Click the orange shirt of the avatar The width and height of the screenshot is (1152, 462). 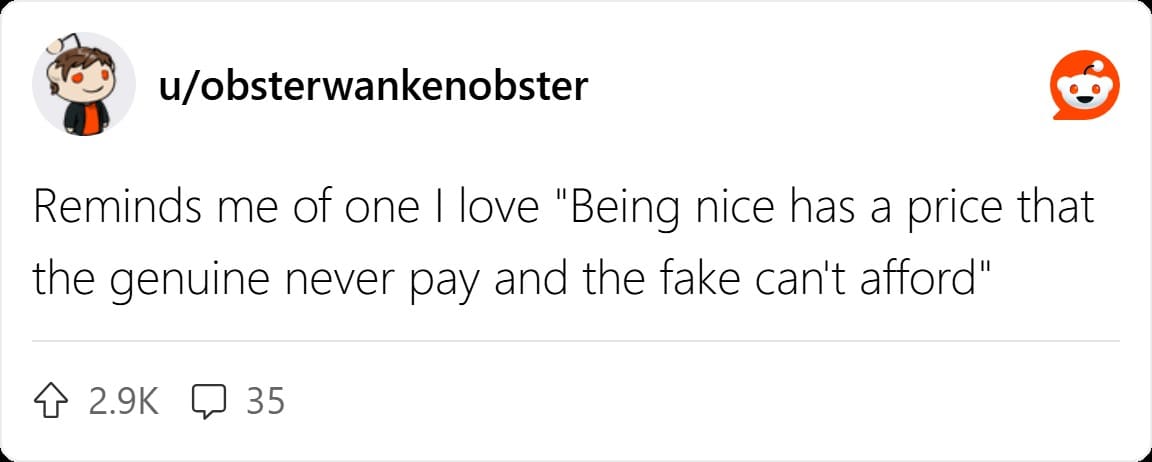91,120
